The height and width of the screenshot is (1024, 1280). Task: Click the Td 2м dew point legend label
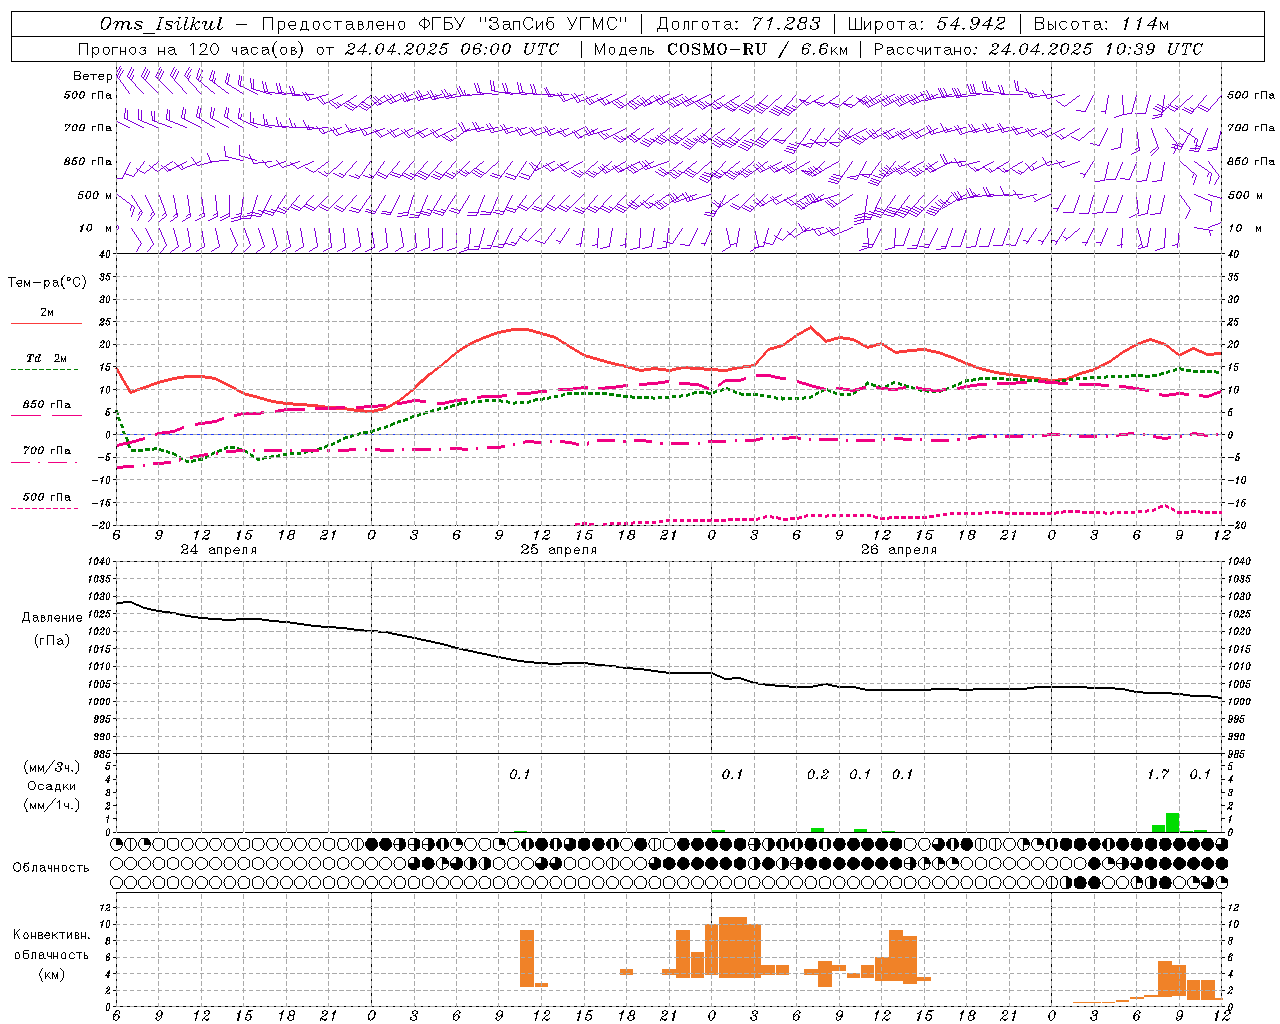coord(47,358)
